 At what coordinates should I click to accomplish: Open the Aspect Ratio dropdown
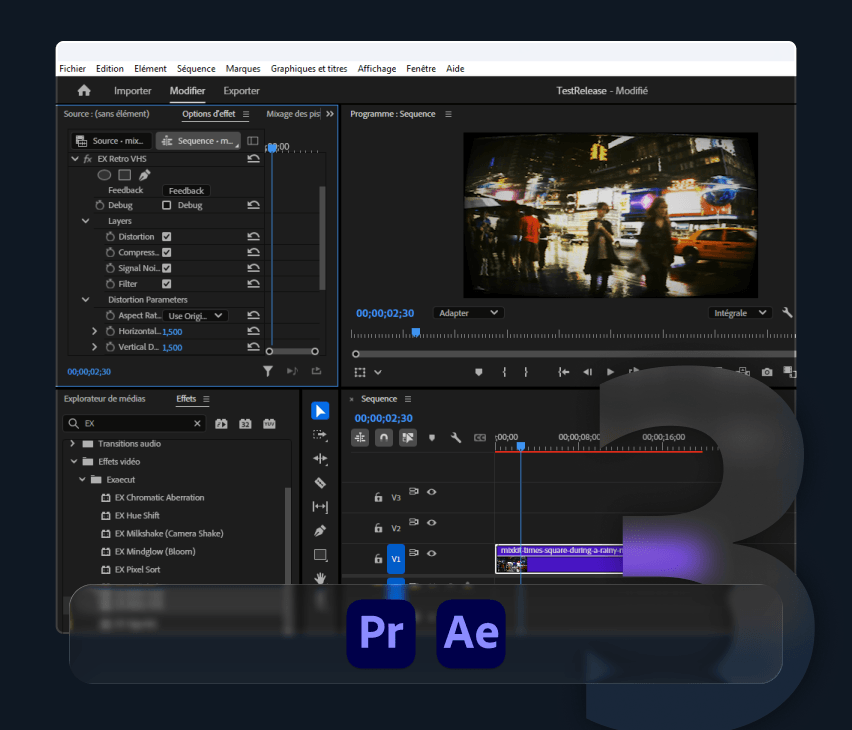point(196,316)
